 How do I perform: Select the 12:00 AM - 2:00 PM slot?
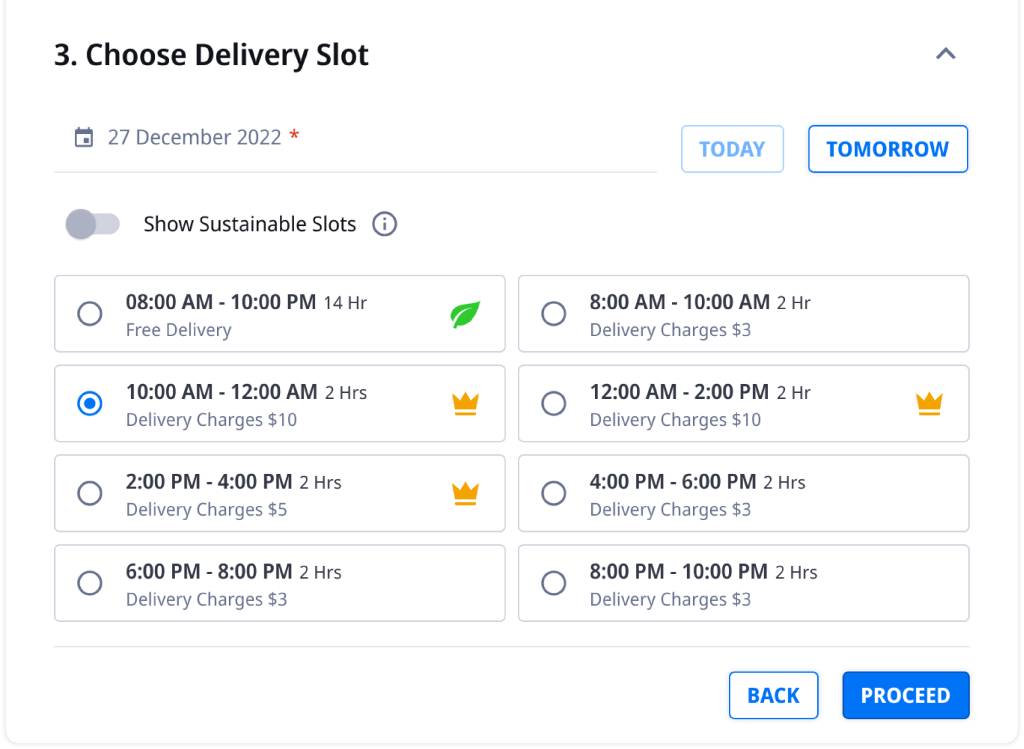click(554, 403)
